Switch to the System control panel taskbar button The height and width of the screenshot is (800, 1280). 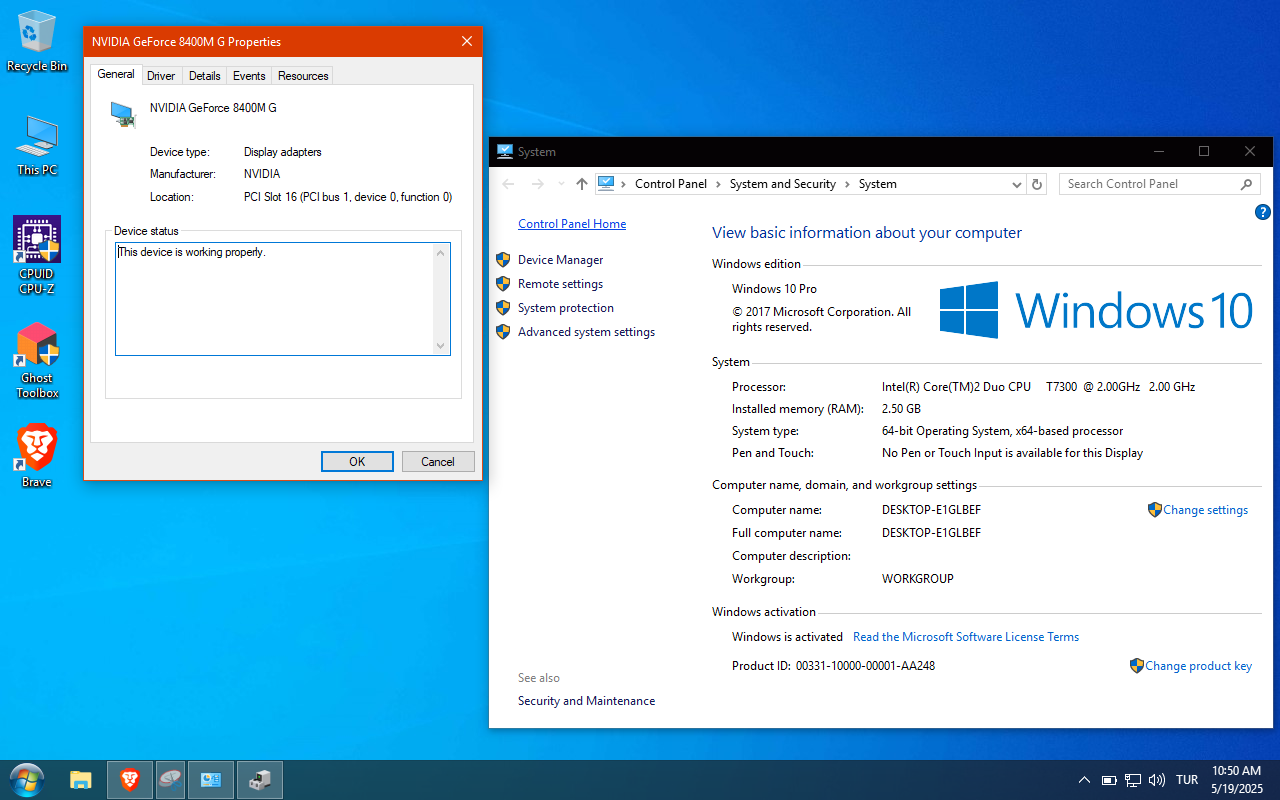pos(211,780)
